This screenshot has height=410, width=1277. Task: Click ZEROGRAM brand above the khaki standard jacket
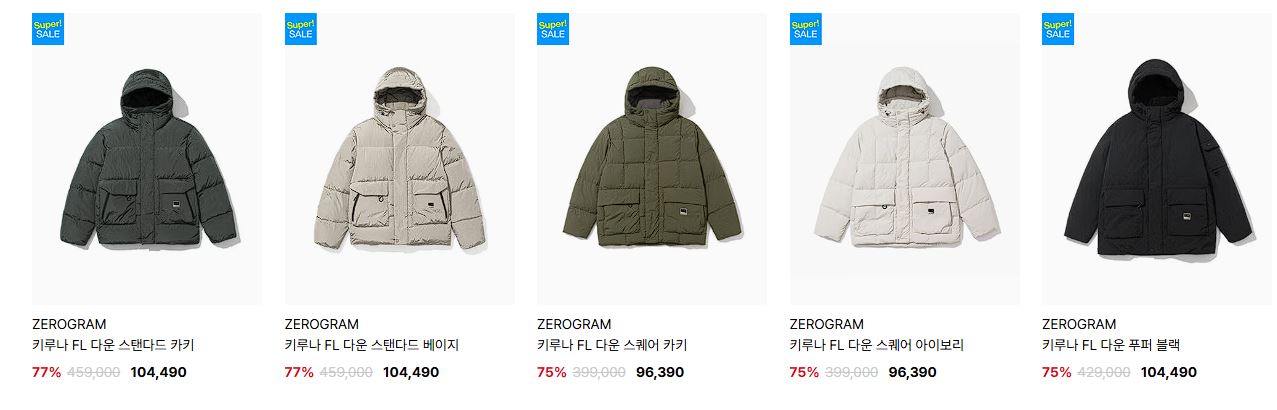click(x=69, y=324)
